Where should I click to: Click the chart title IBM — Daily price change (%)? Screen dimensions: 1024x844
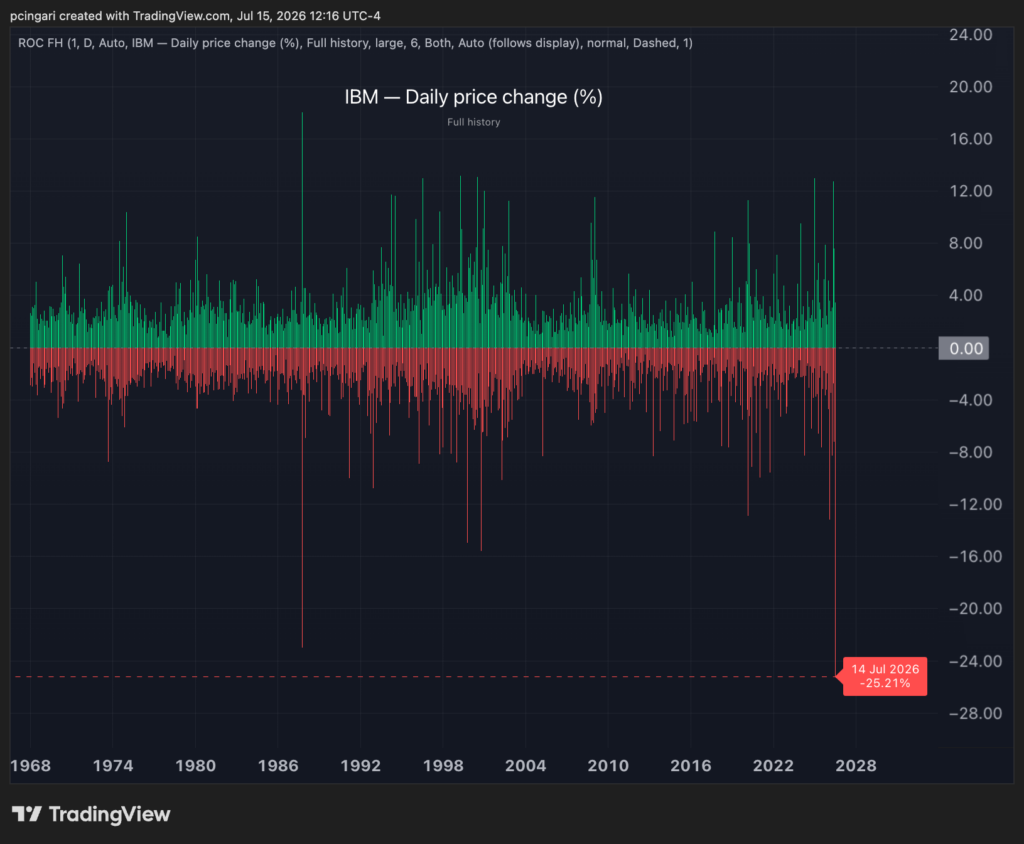473,97
